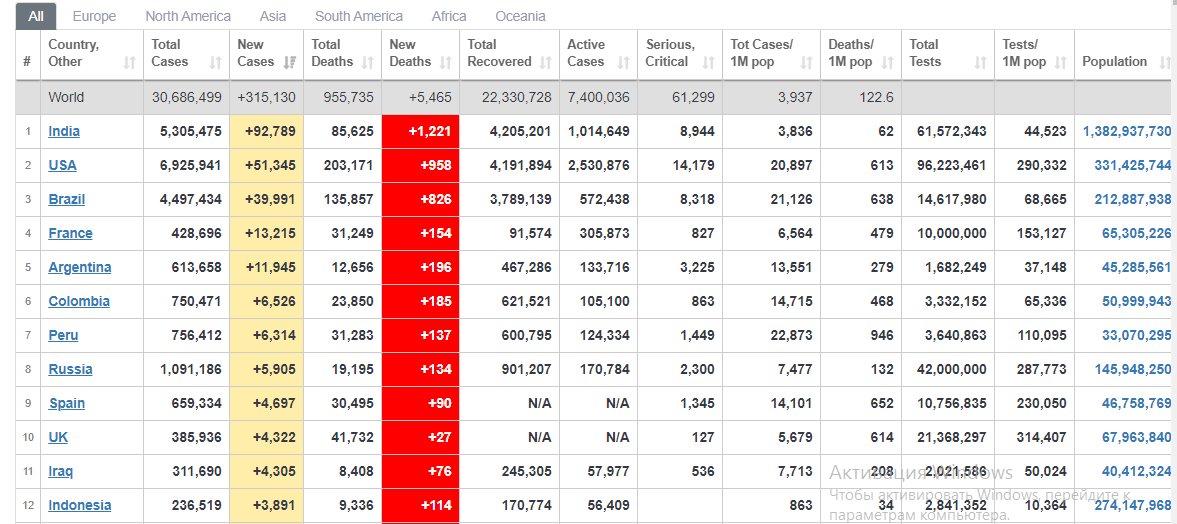Image resolution: width=1177 pixels, height=524 pixels.
Task: Open the North America tab
Action: point(188,16)
